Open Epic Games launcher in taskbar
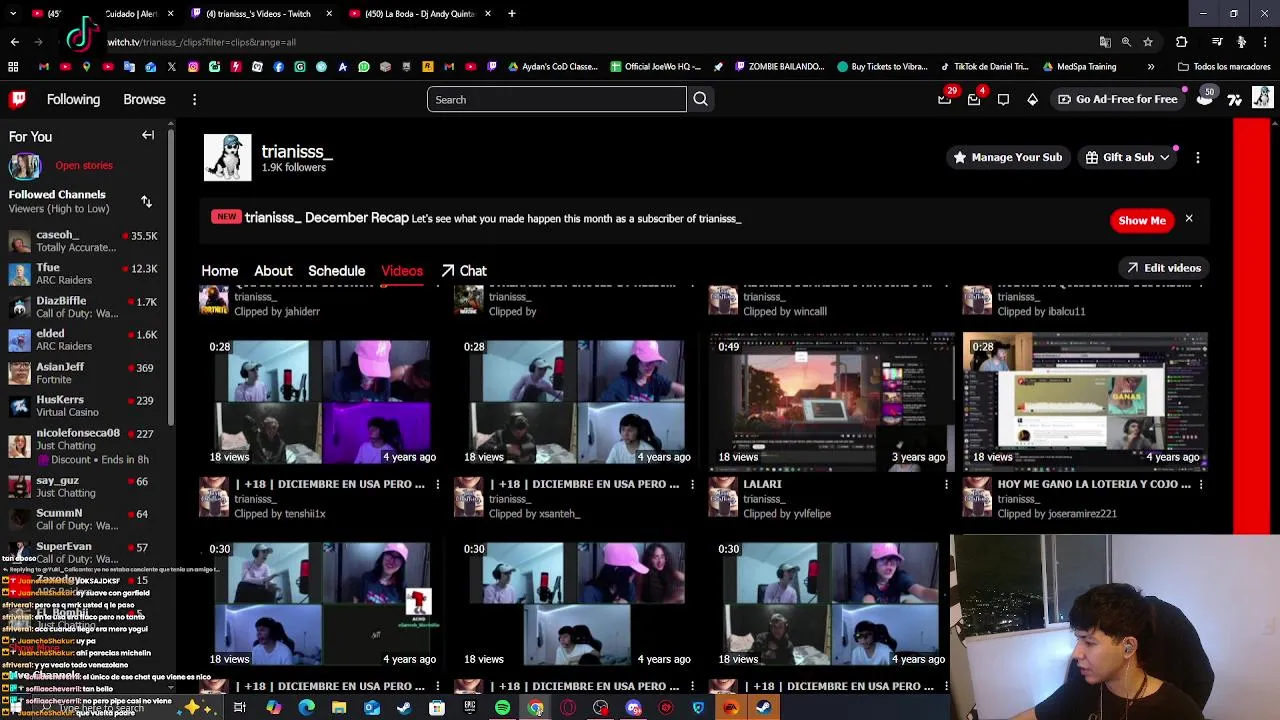The image size is (1280, 720). [470, 708]
